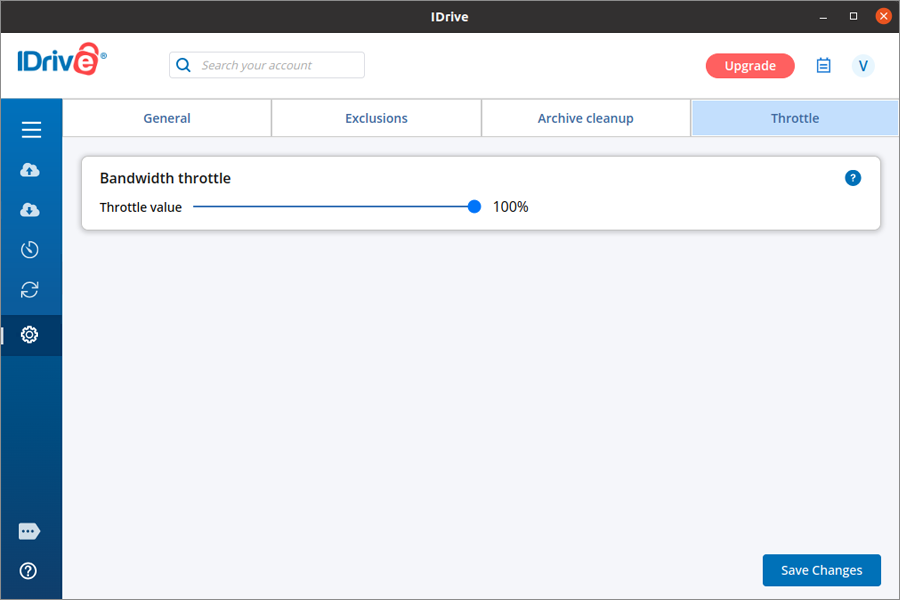Click the Bandwidth throttle help icon

coord(853,178)
